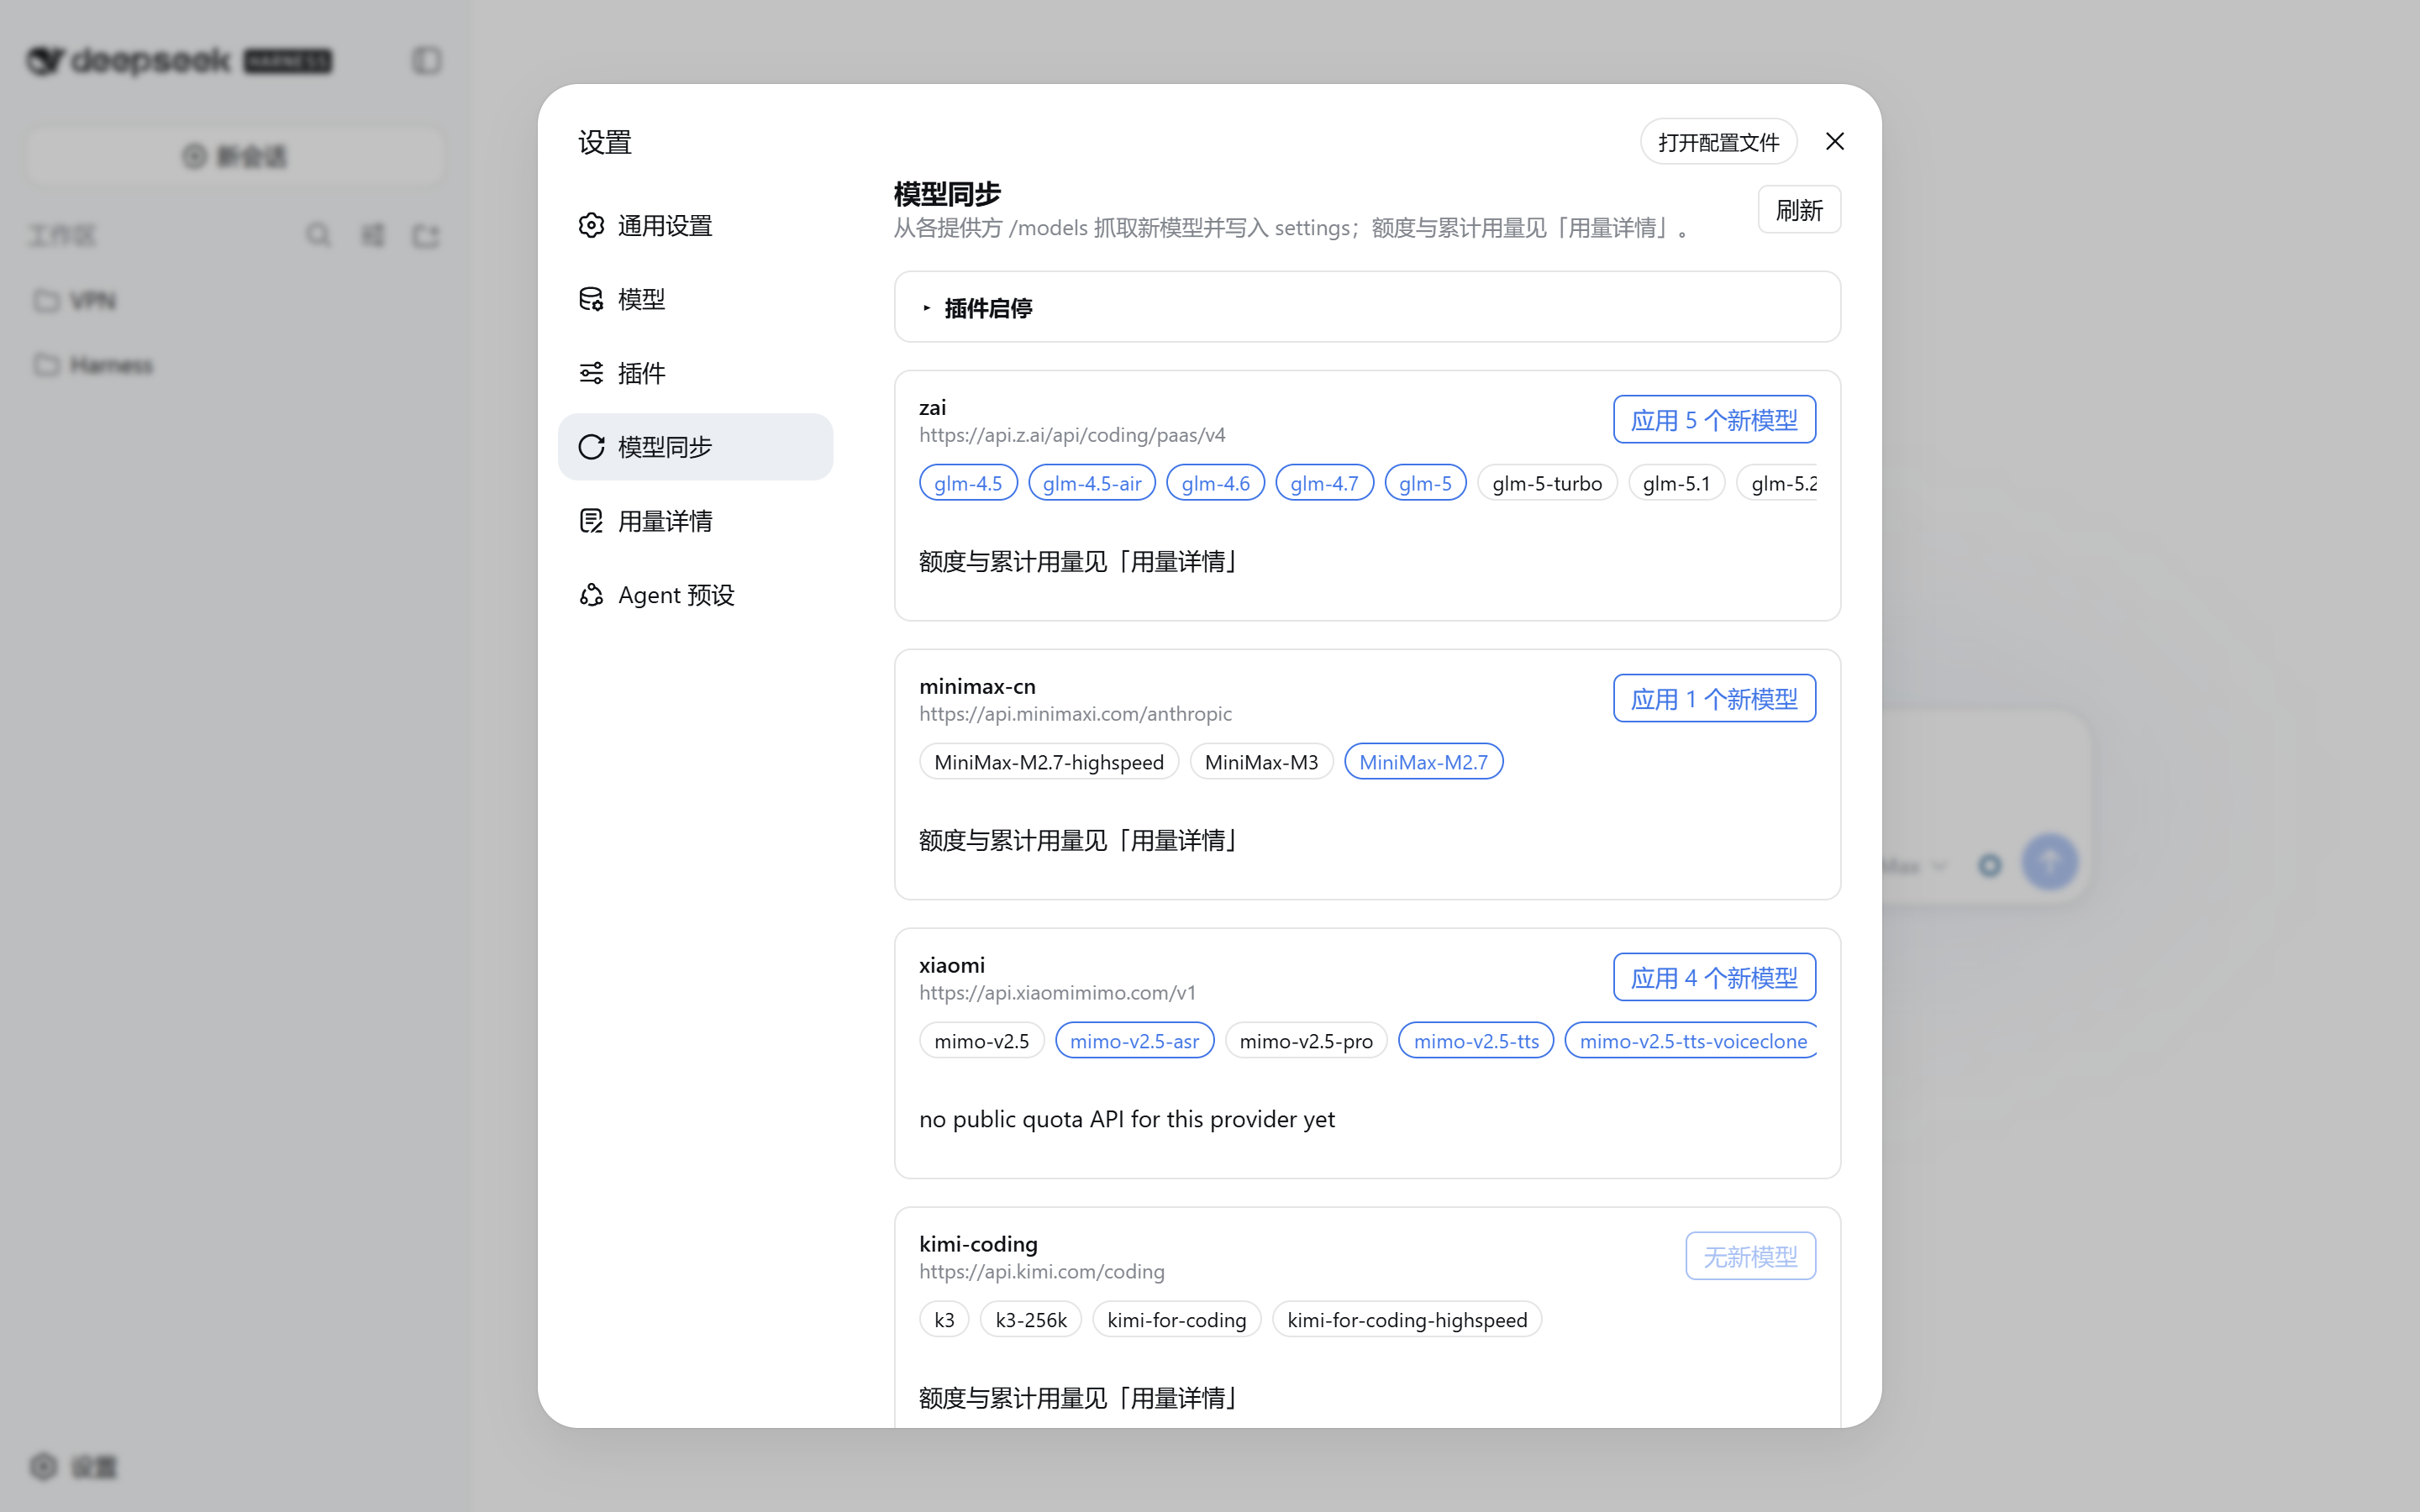Apply 1 new model for minimax-cn
This screenshot has height=1512, width=2420.
(1714, 699)
